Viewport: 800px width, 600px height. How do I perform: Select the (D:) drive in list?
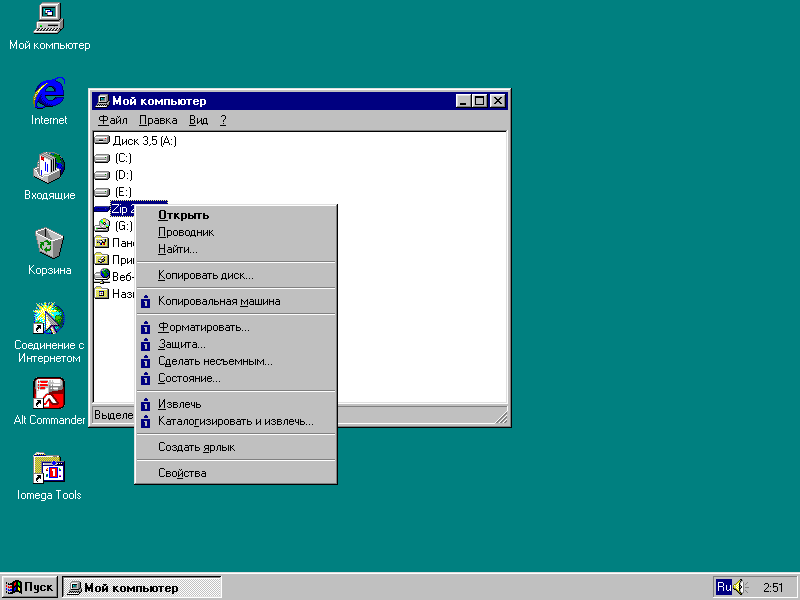(x=123, y=175)
